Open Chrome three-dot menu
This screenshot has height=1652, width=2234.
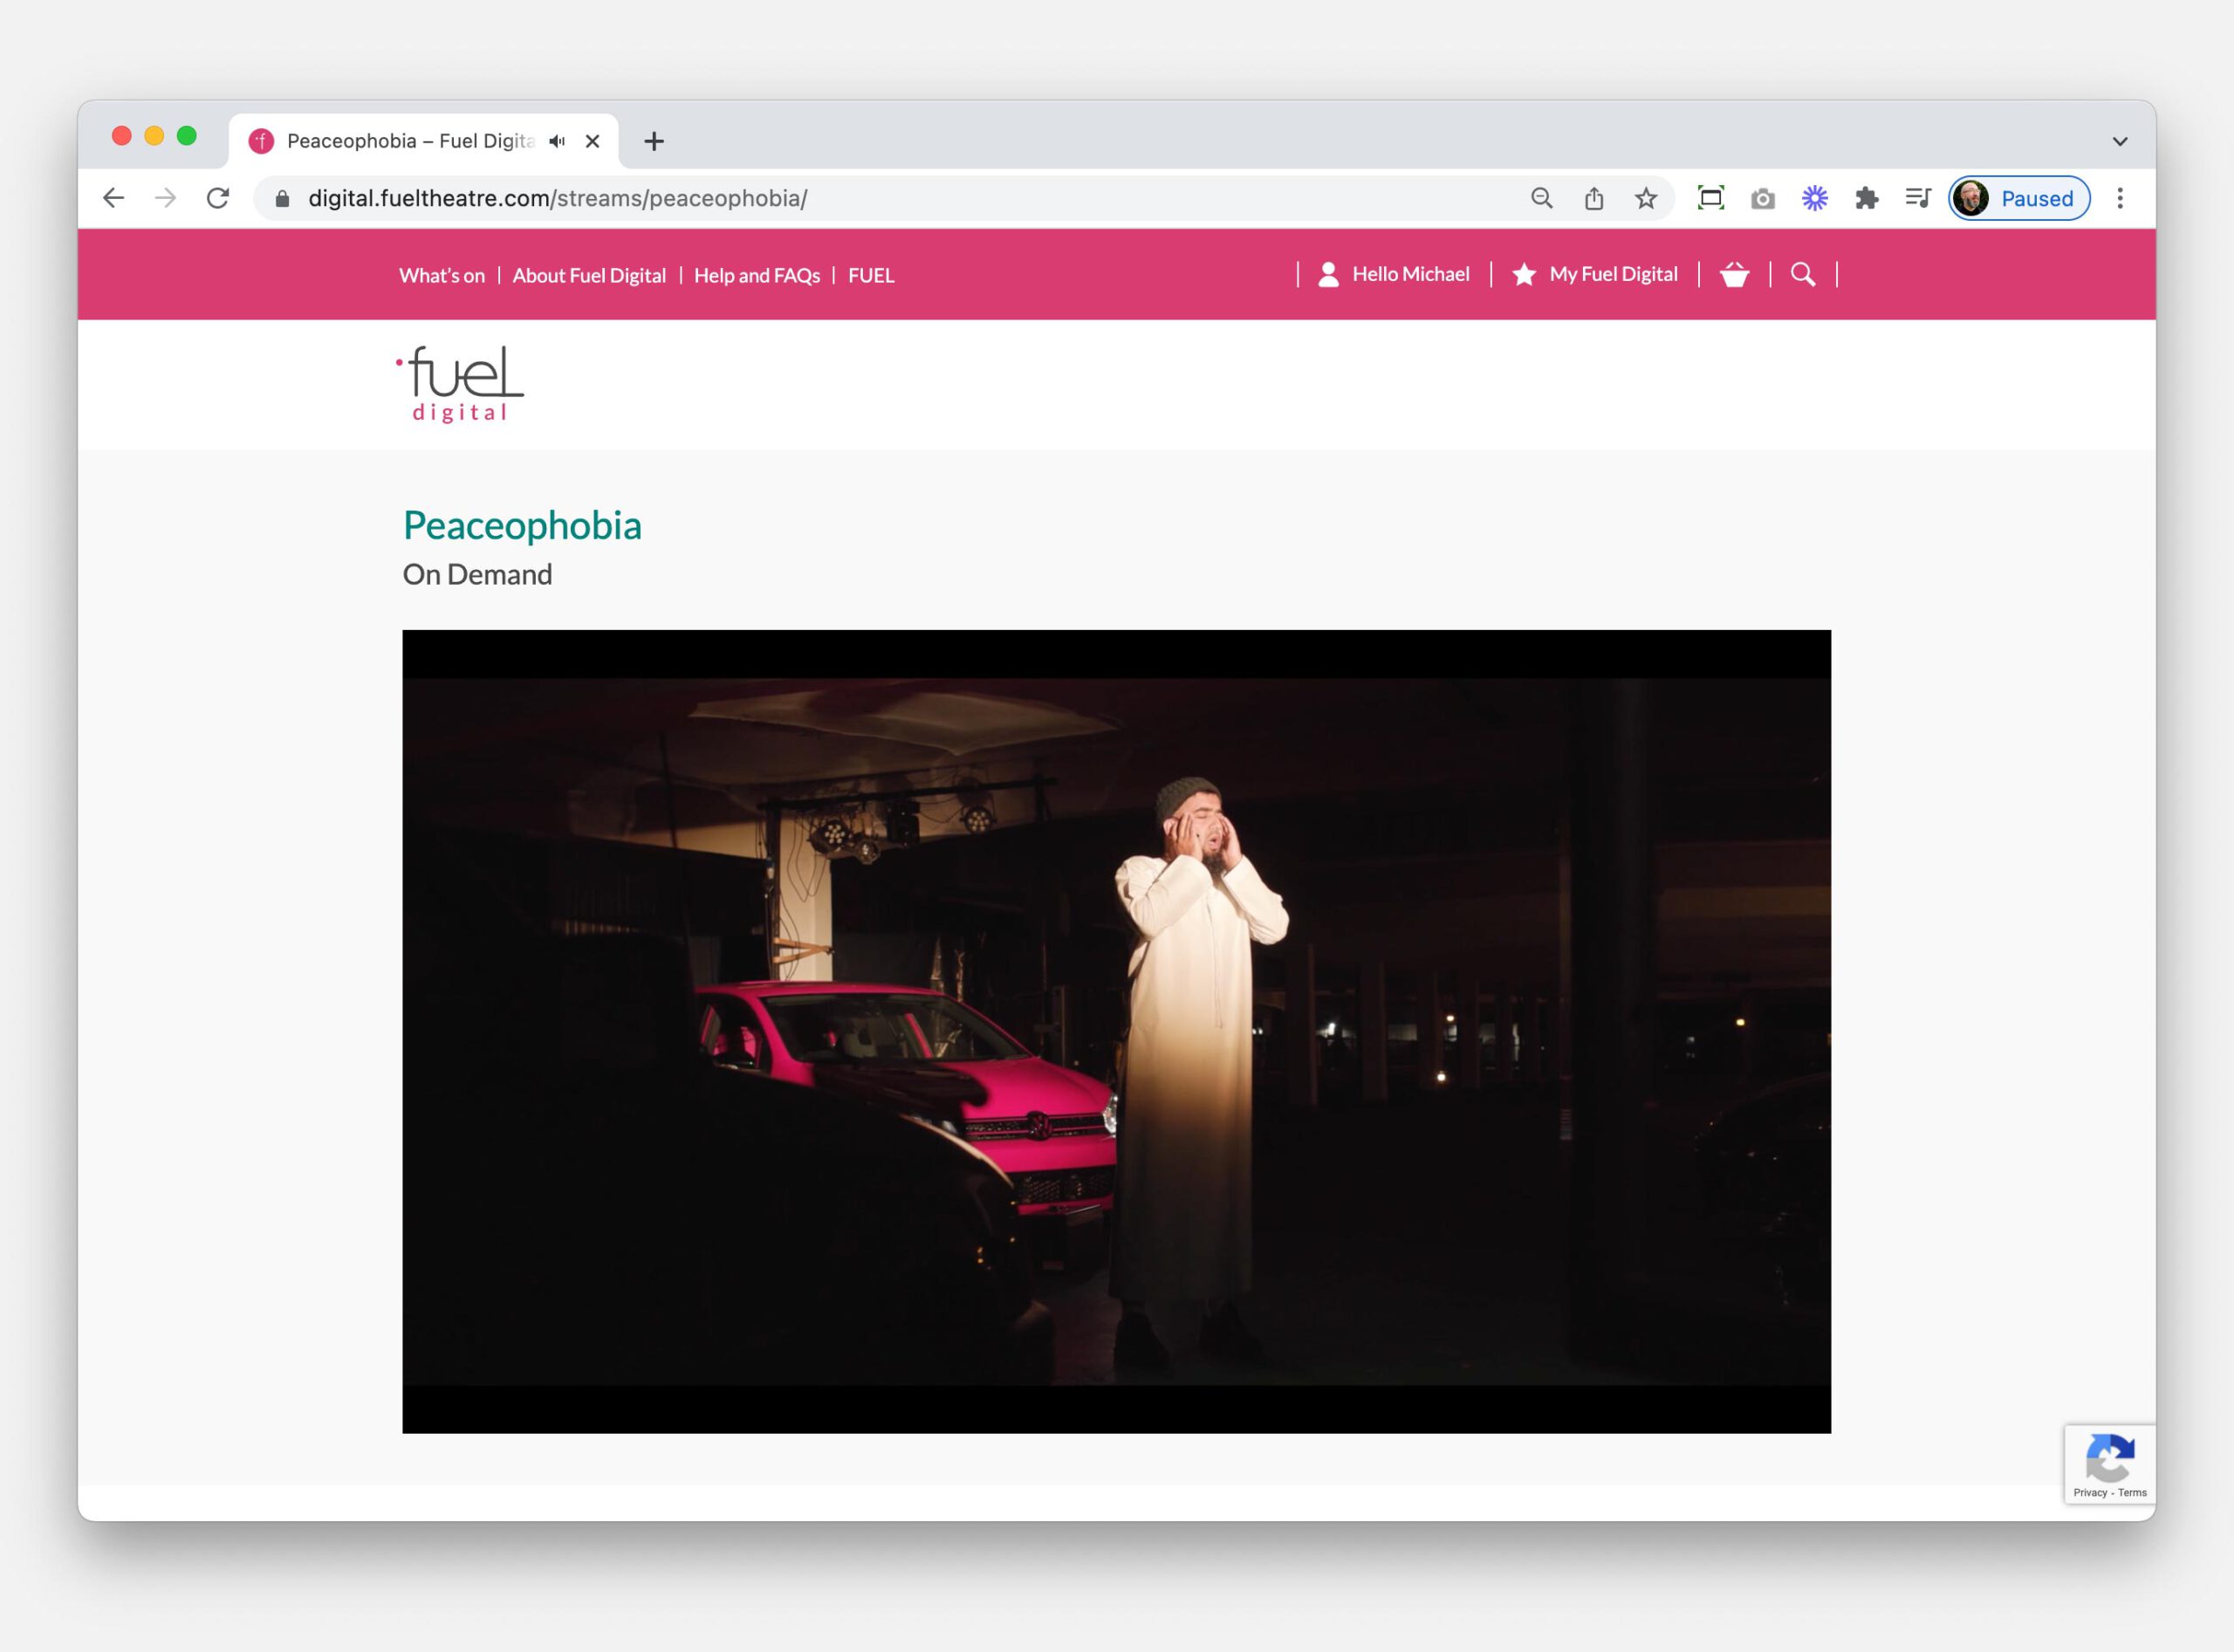[2120, 198]
